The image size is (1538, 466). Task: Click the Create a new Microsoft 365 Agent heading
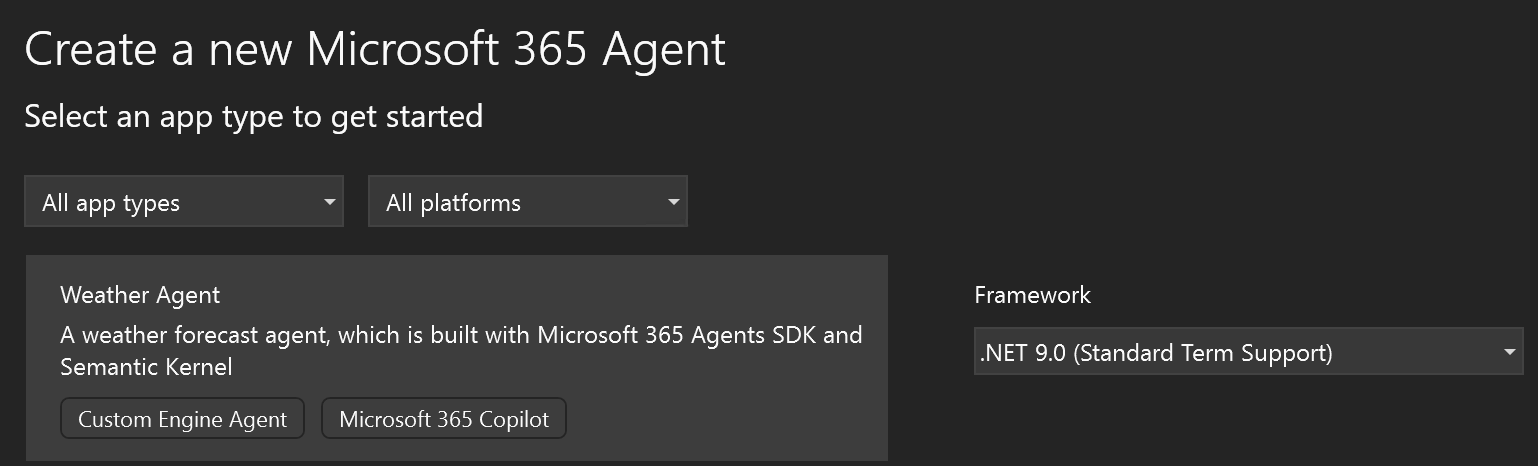(375, 48)
